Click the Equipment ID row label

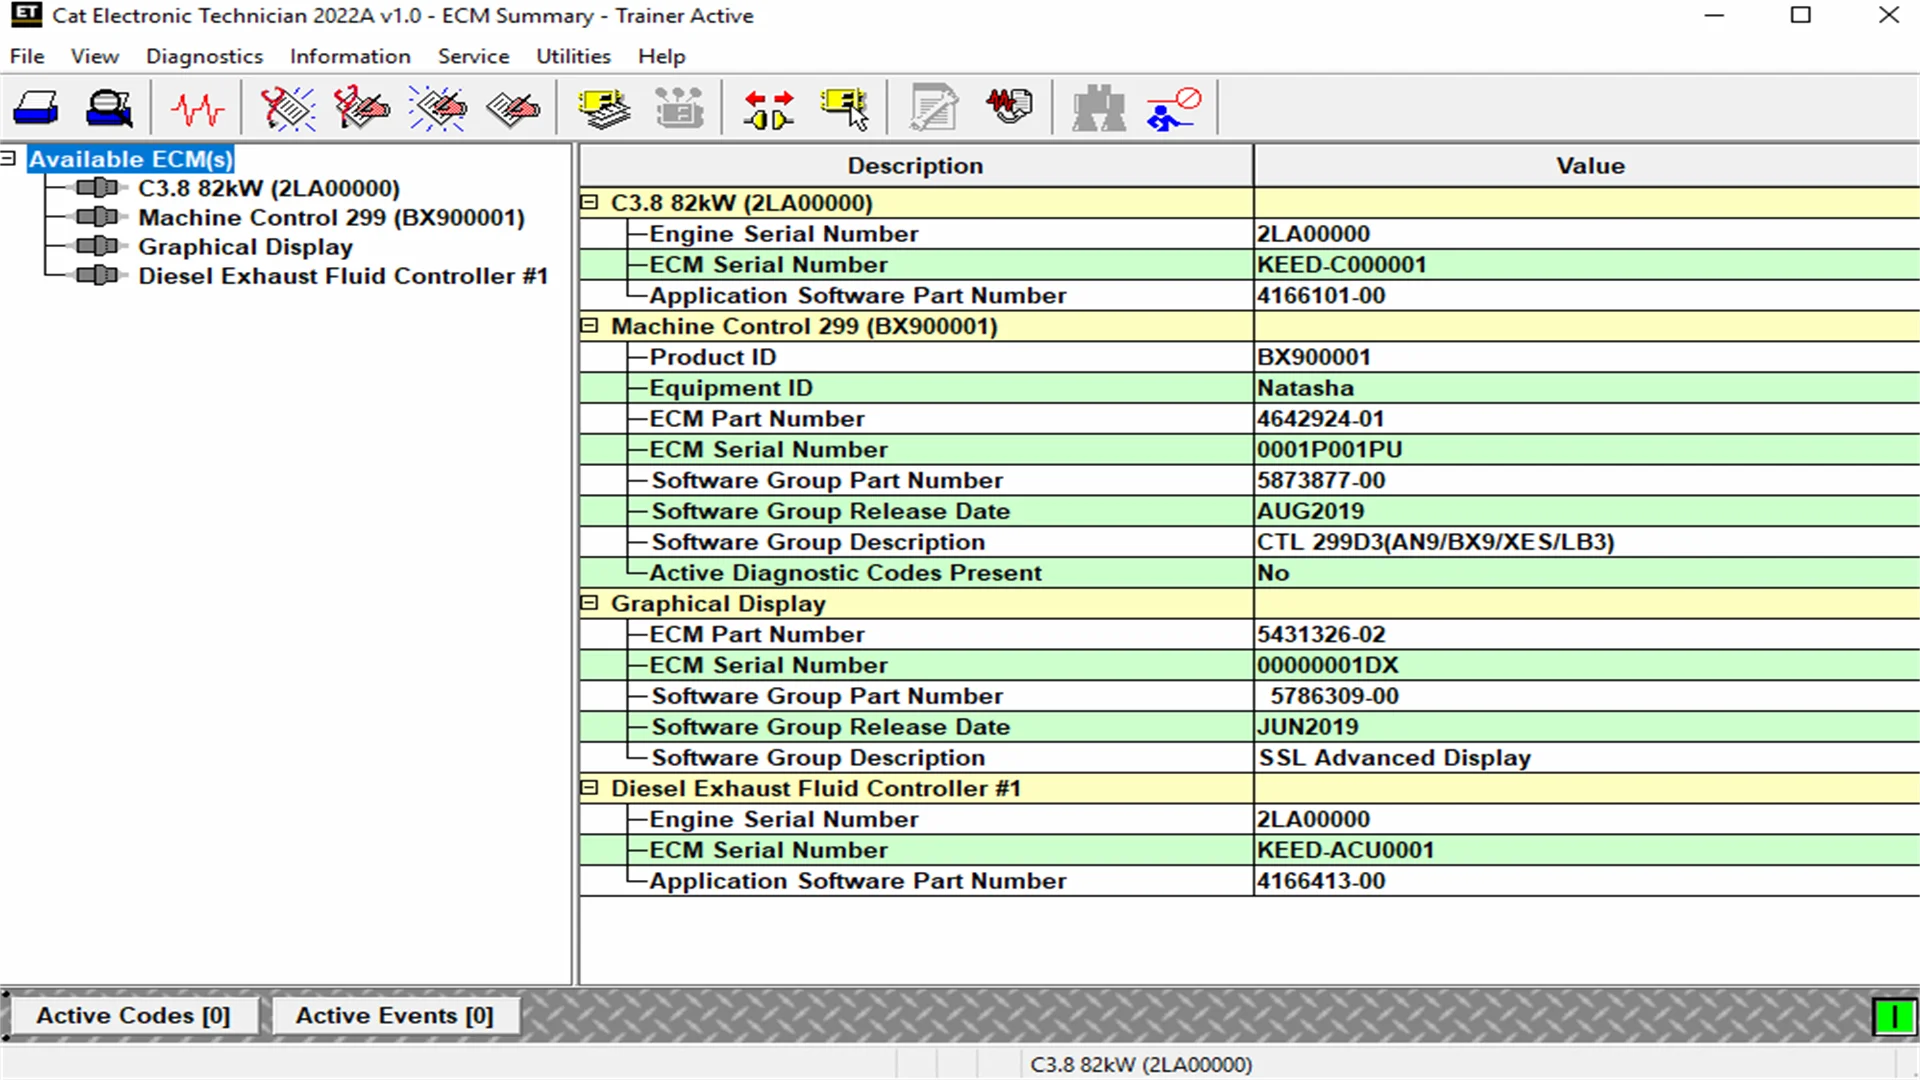(x=731, y=388)
